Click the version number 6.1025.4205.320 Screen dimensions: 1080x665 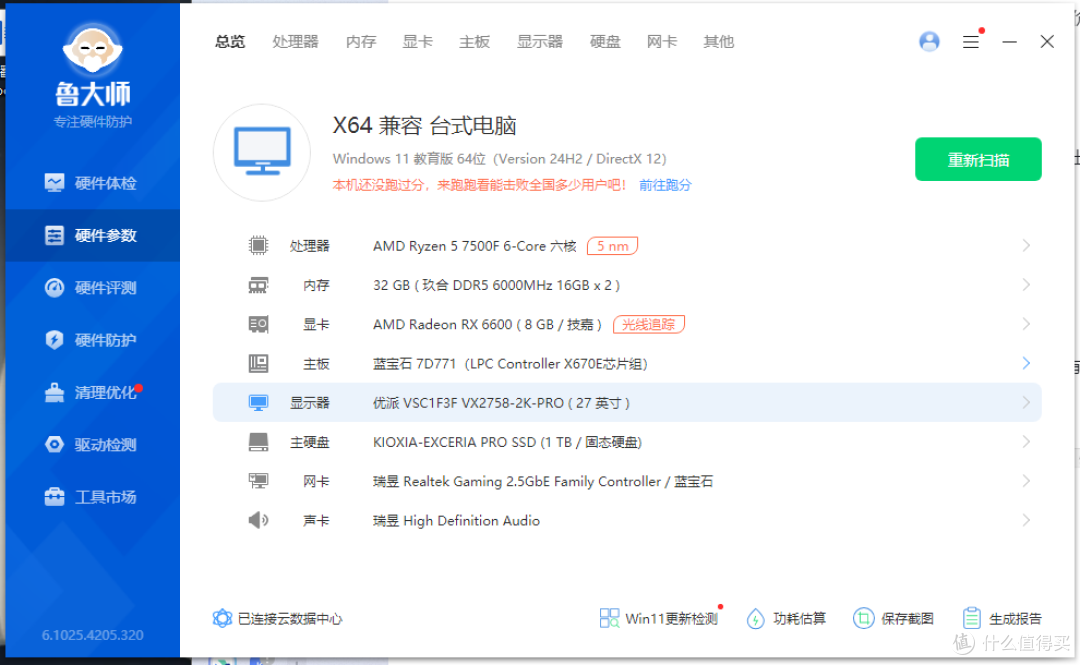[x=92, y=635]
